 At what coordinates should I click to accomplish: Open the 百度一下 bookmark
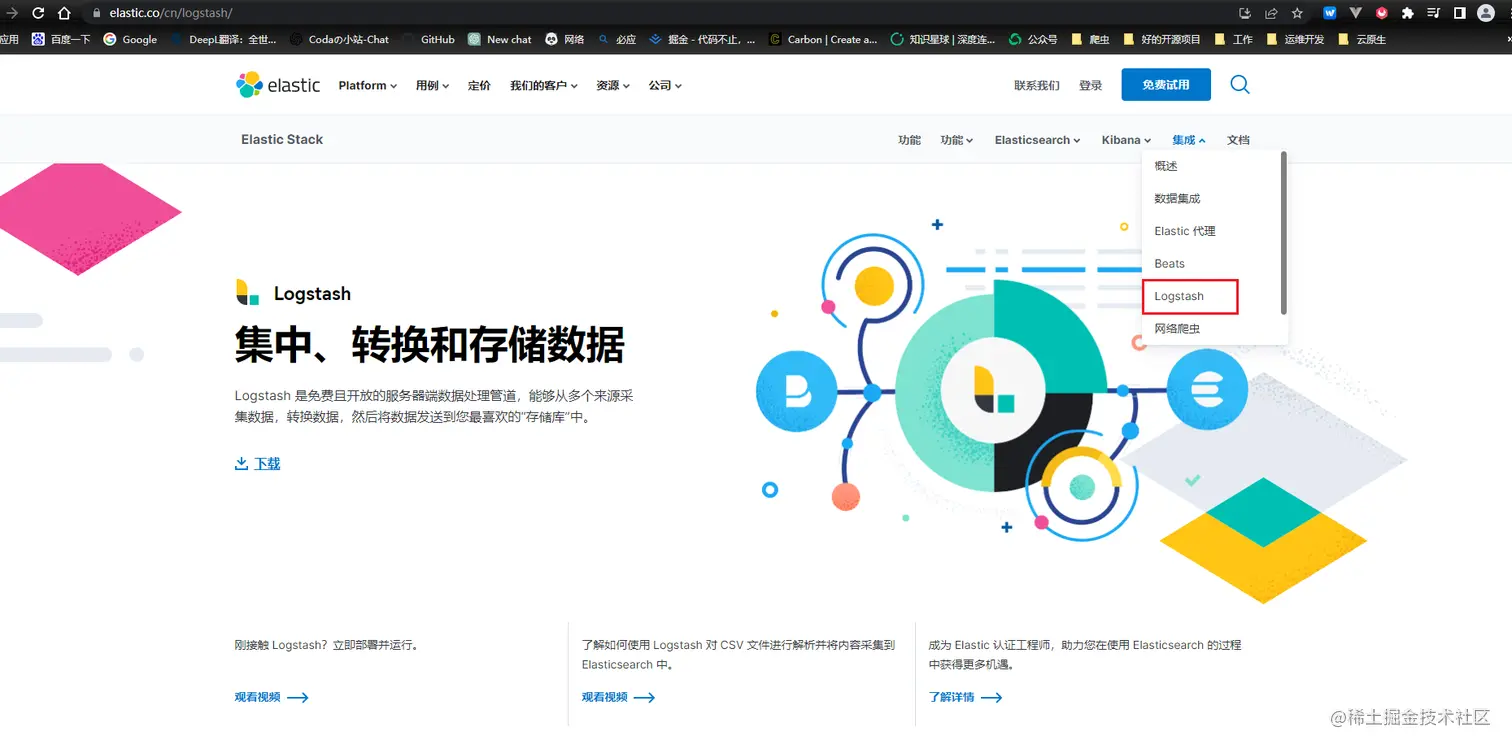[62, 40]
